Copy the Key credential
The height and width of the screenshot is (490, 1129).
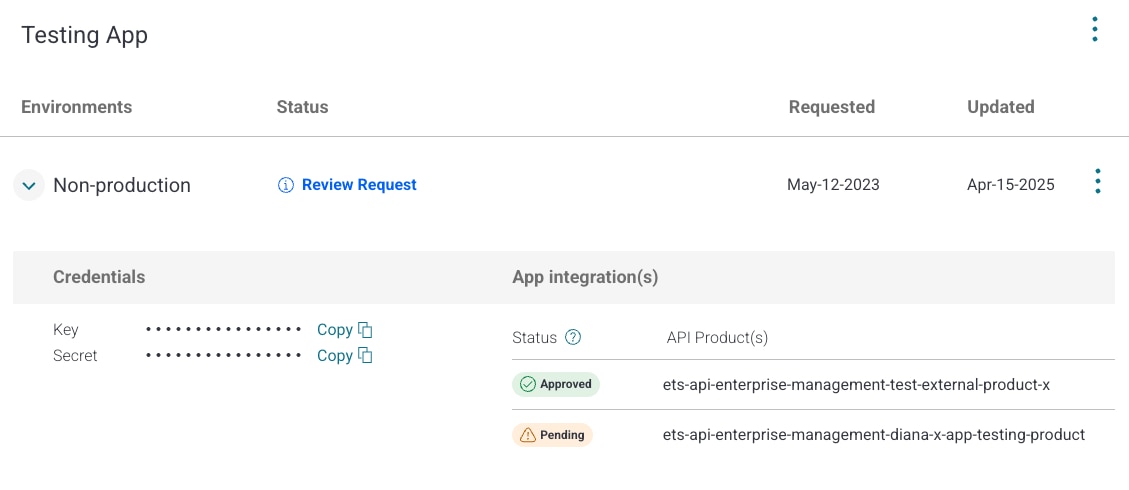(x=335, y=330)
